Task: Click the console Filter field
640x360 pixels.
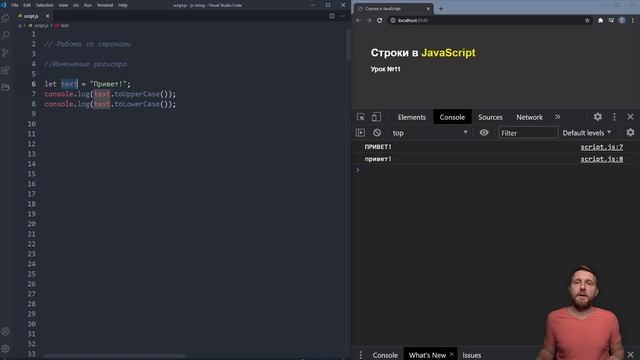Action: (528, 133)
